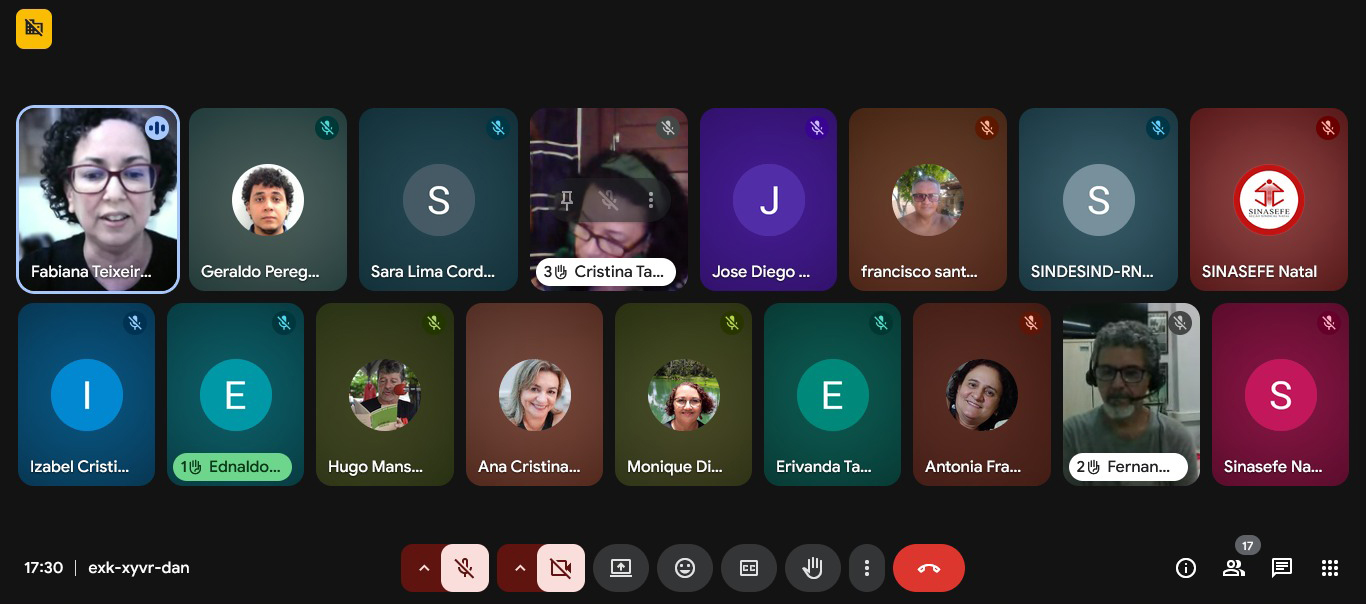Start presenting your screen

pyautogui.click(x=621, y=568)
